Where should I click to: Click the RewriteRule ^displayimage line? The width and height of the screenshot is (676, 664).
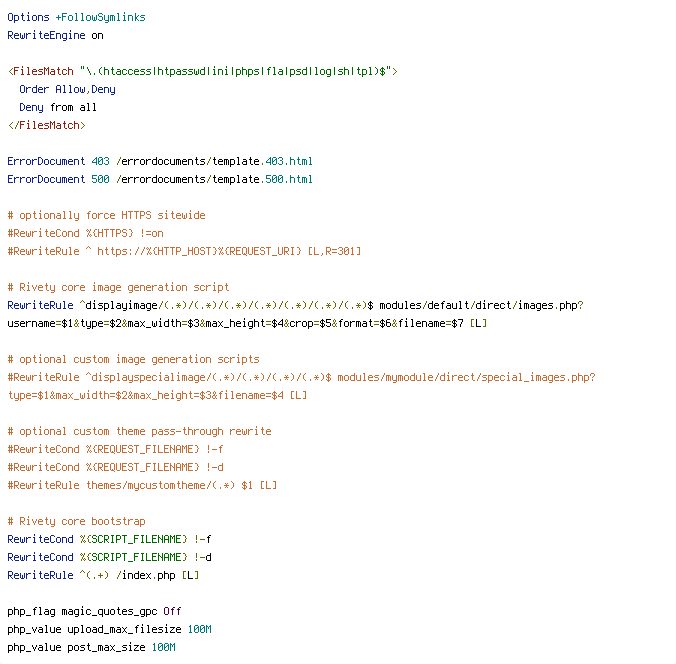tap(295, 305)
